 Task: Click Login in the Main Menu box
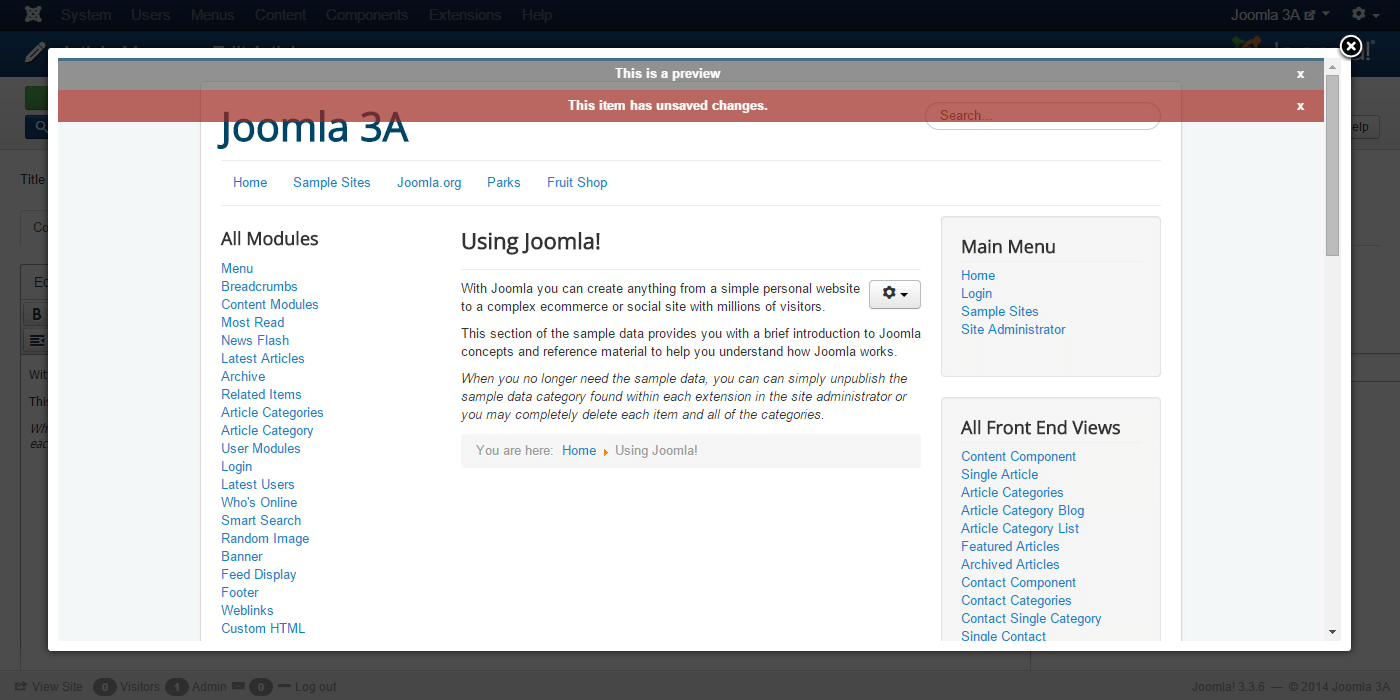click(977, 294)
